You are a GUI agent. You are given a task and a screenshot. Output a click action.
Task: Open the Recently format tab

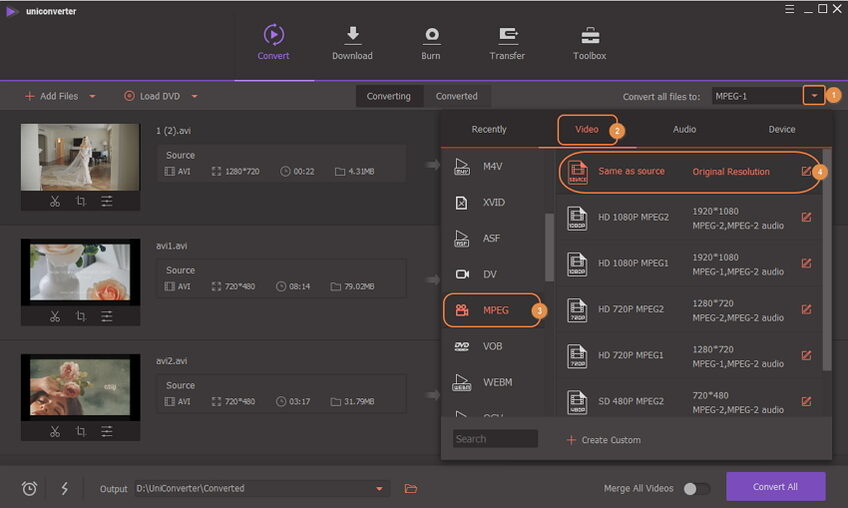489,129
